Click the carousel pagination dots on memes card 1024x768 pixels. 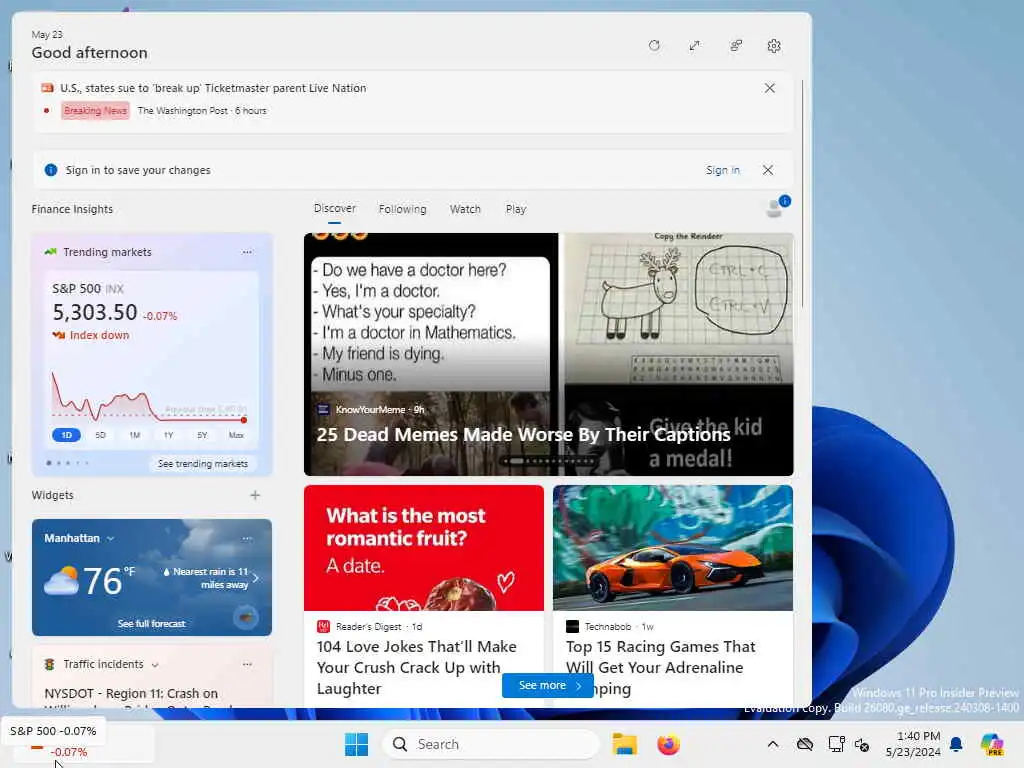(549, 461)
